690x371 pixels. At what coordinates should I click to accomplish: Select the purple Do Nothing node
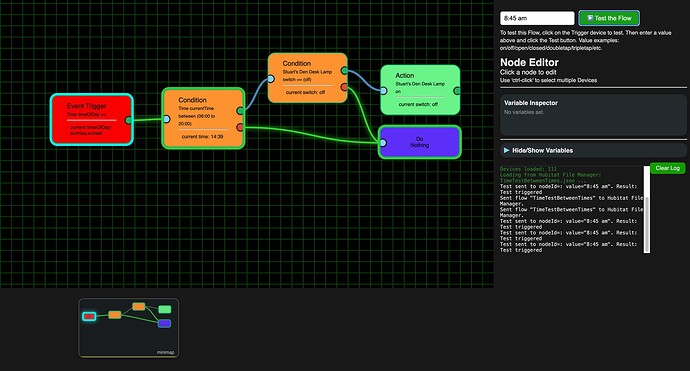pos(420,142)
